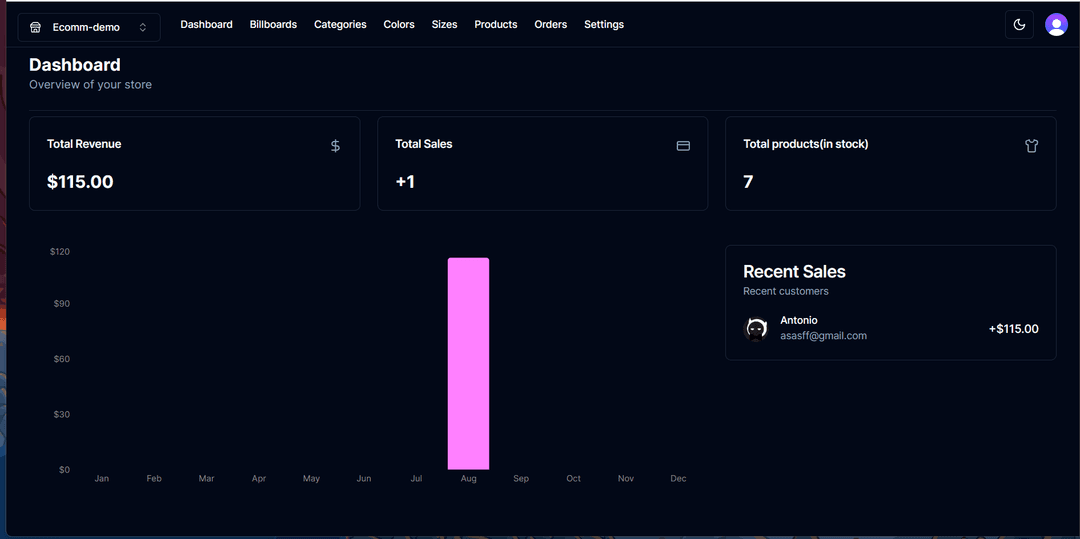This screenshot has height=539, width=1080.
Task: Click the up-down chevrons in store switcher
Action: [x=143, y=27]
